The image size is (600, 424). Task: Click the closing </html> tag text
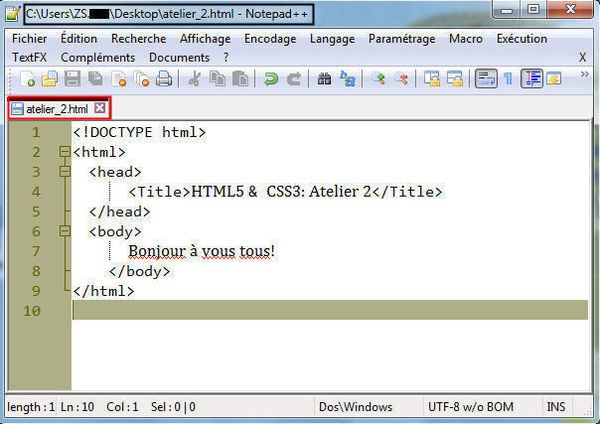coord(104,291)
